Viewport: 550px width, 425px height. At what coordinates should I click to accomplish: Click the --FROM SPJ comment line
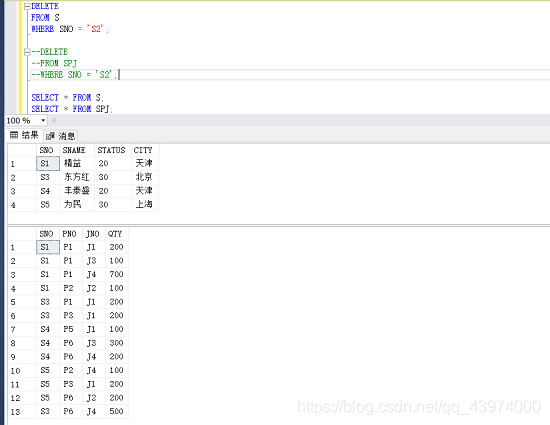[54, 63]
